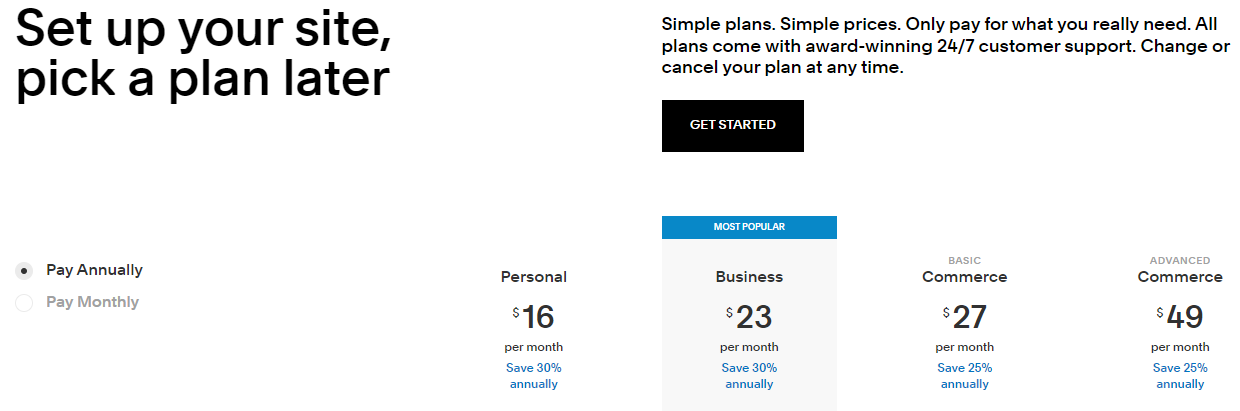Click the Basic Commerce plan heading
1240x411 pixels.
(964, 277)
